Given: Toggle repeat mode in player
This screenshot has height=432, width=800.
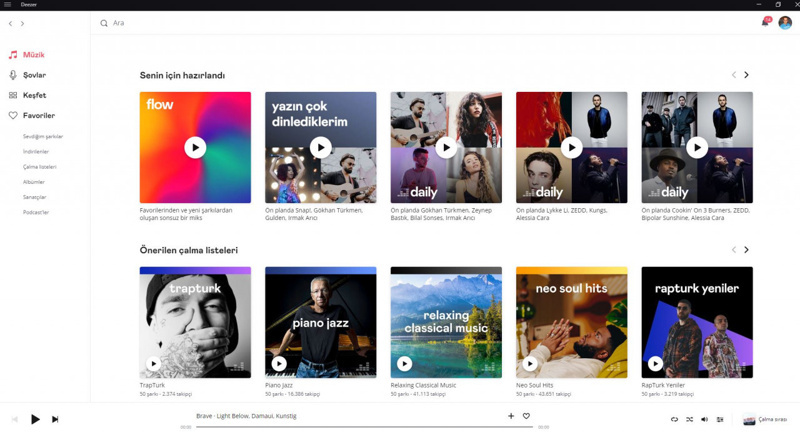Looking at the screenshot, I should click(674, 420).
